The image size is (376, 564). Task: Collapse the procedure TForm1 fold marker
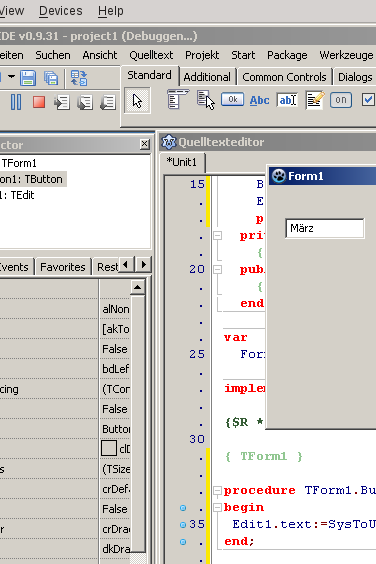pos(217,491)
